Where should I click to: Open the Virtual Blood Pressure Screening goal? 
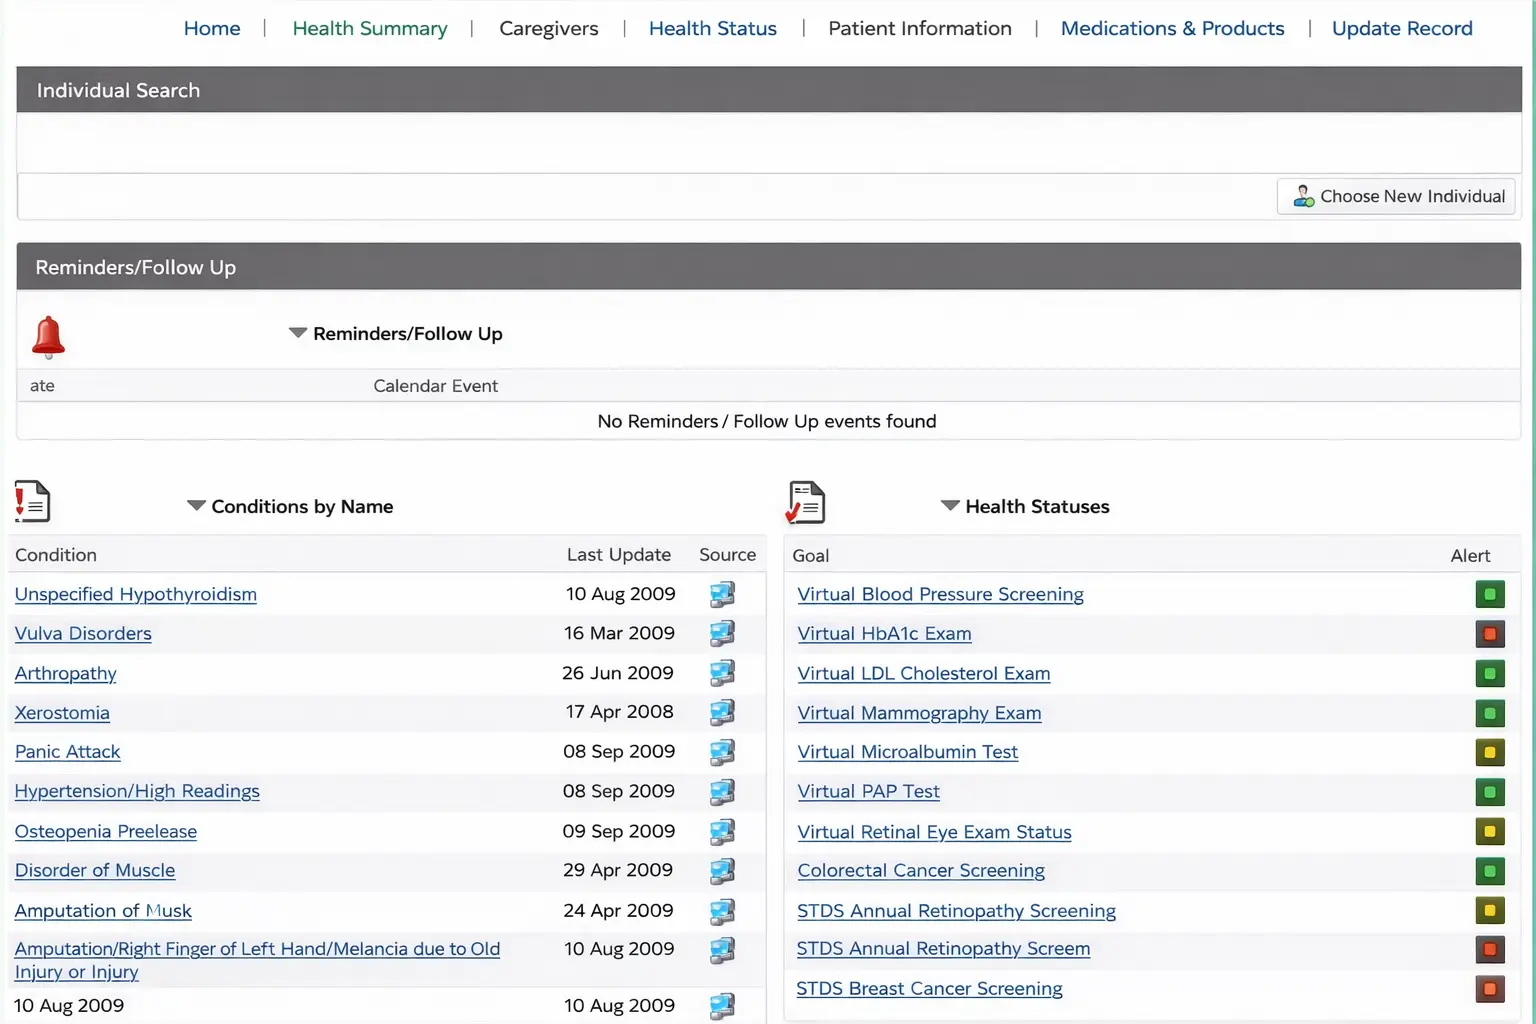(940, 593)
